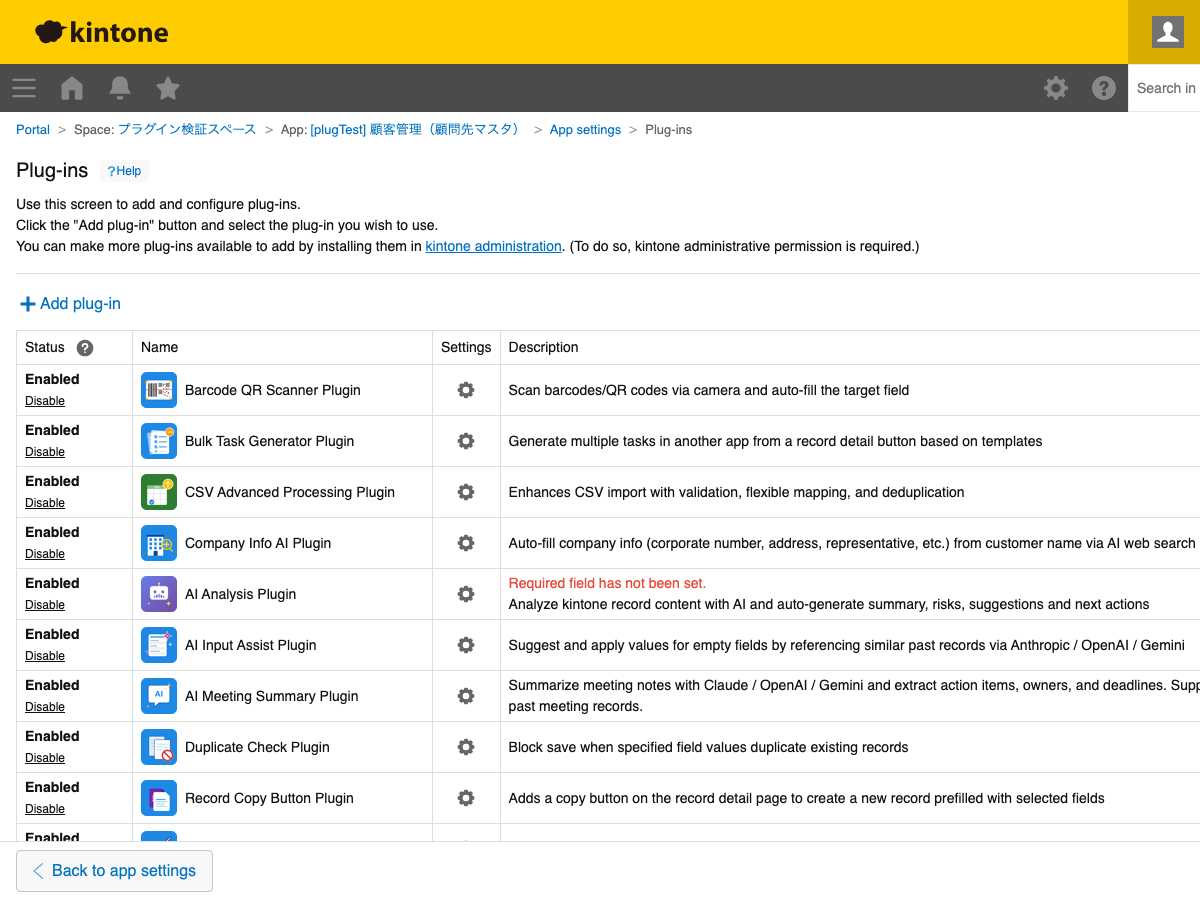Click the help question mark in header
Screen dimensions: 1200x900
point(1104,88)
